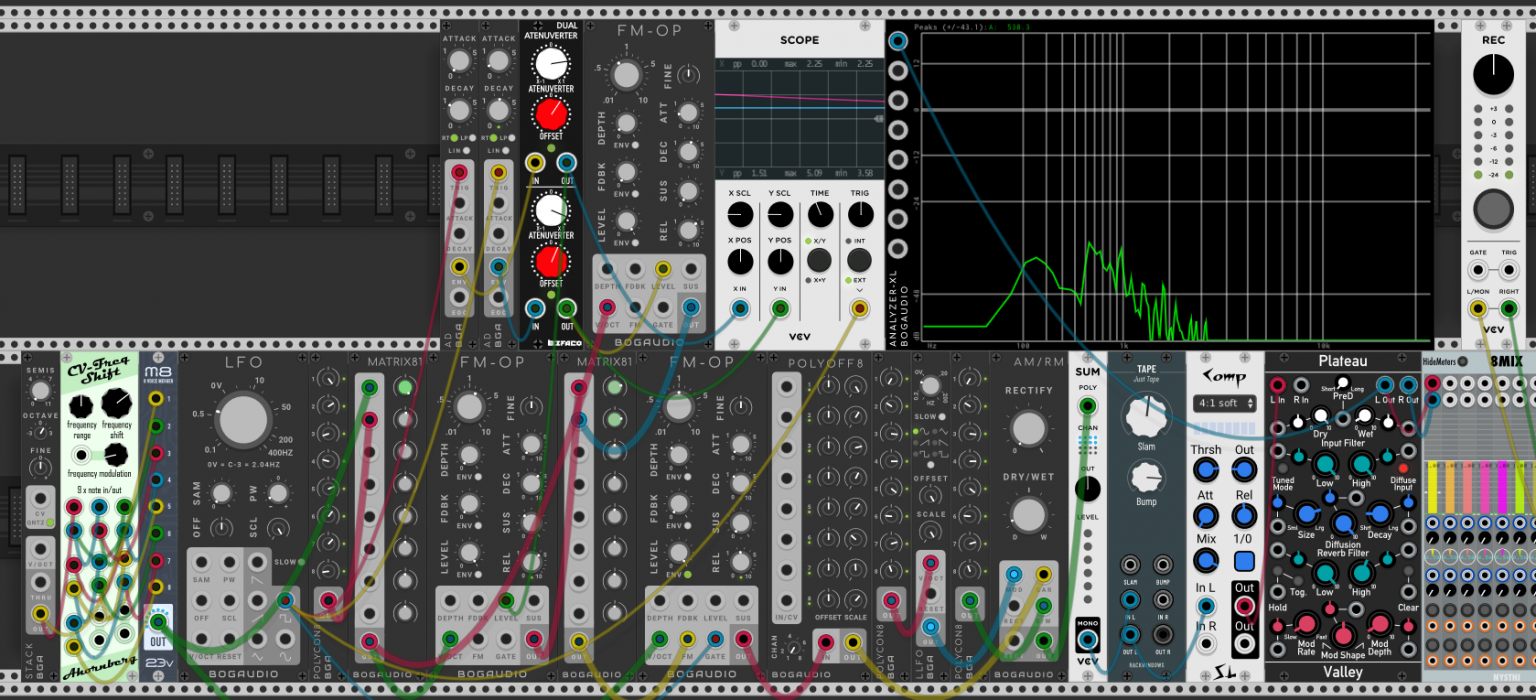This screenshot has width=1536, height=700.
Task: Click the Scope X IN jack
Action: point(740,308)
